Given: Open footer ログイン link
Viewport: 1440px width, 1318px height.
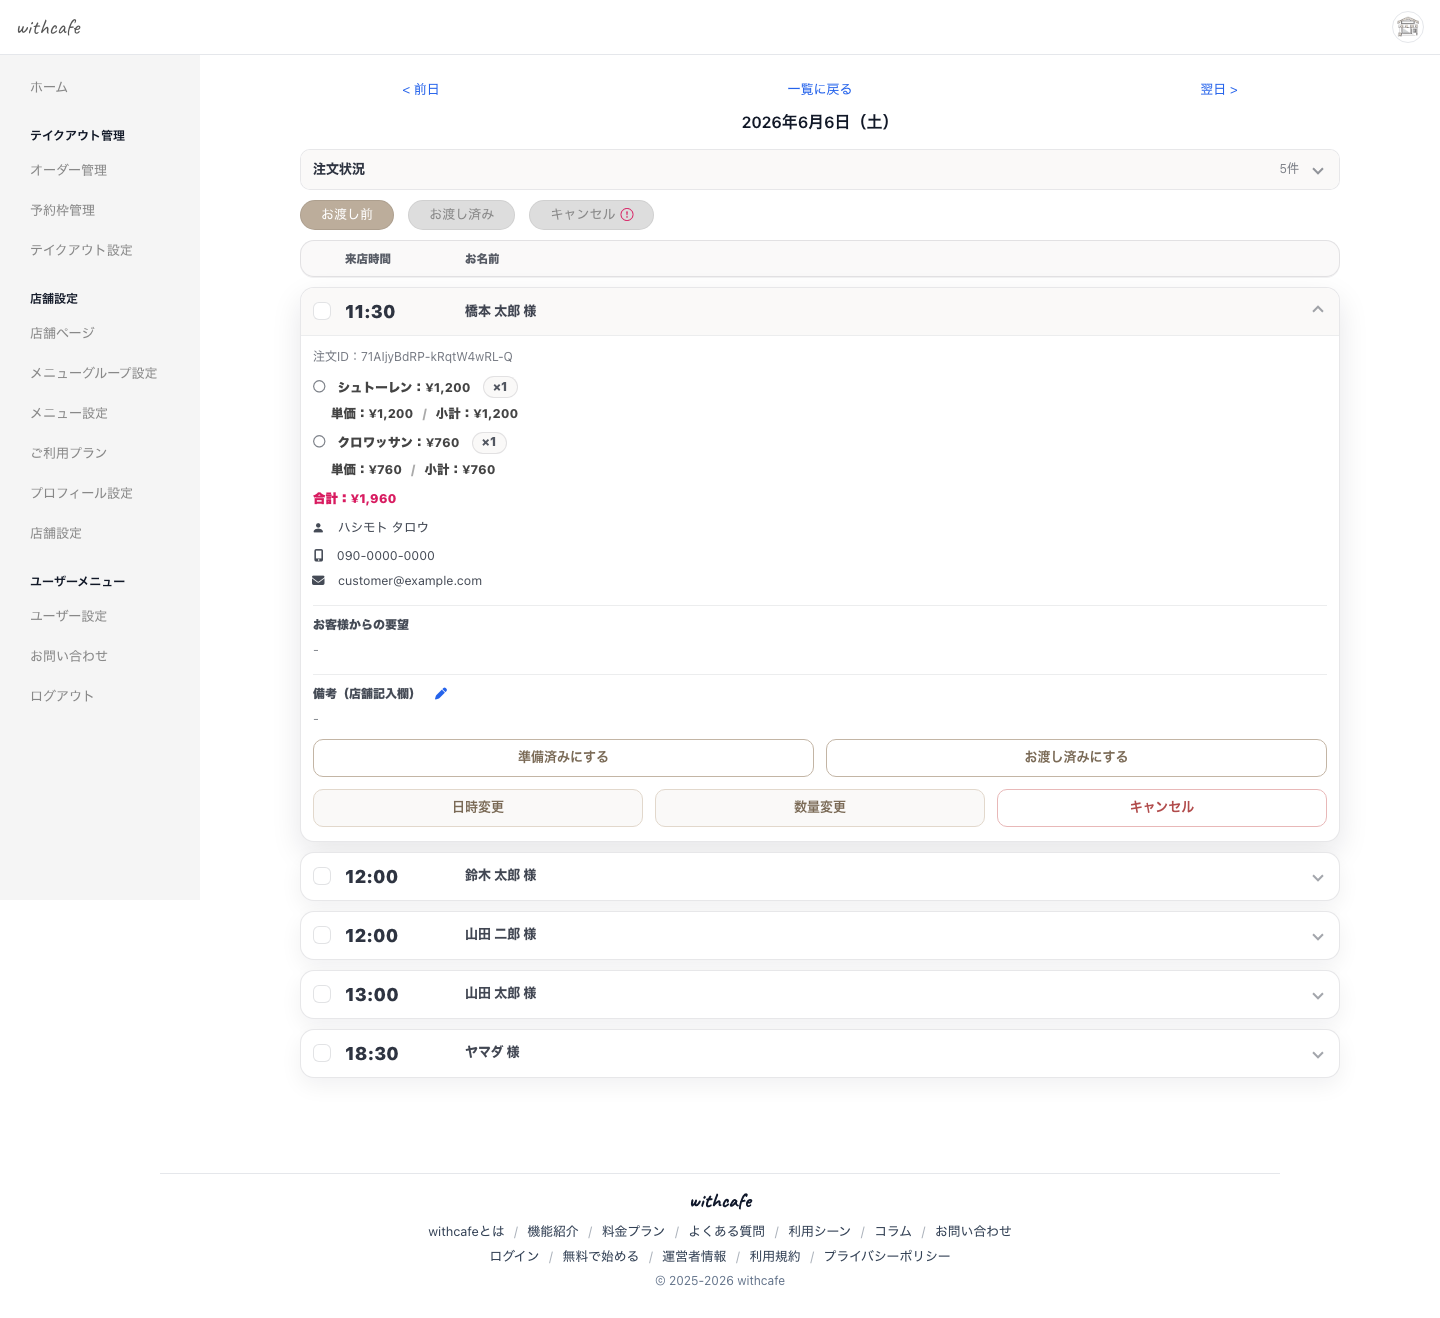Looking at the screenshot, I should click(x=514, y=1256).
